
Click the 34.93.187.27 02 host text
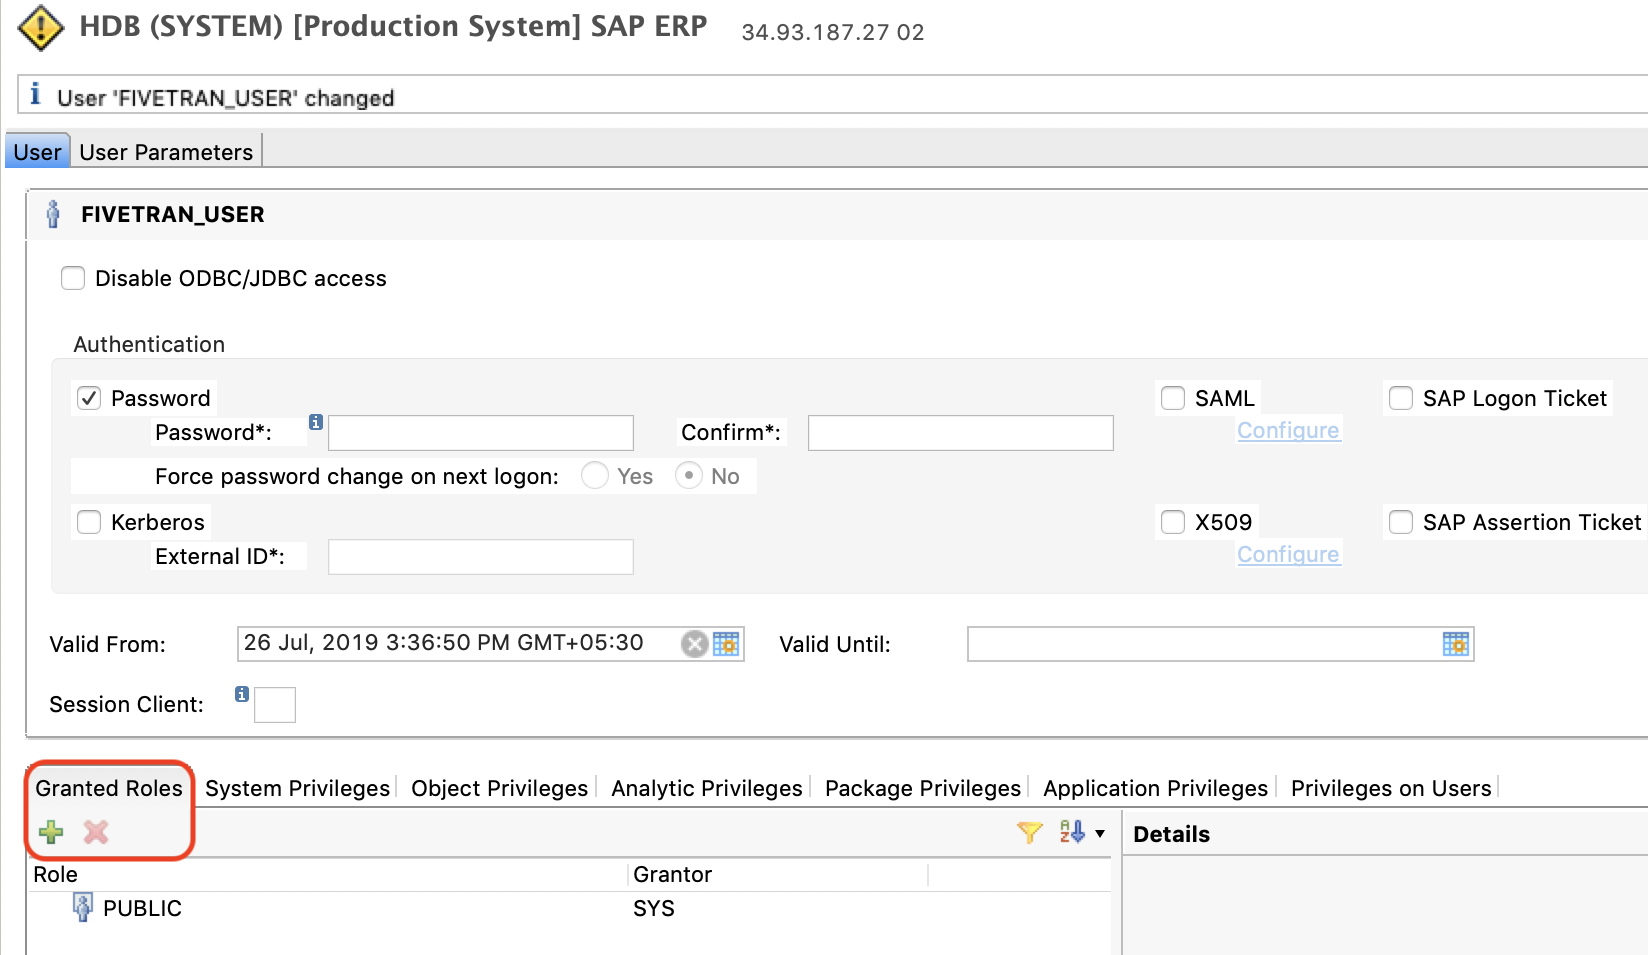[x=832, y=32]
